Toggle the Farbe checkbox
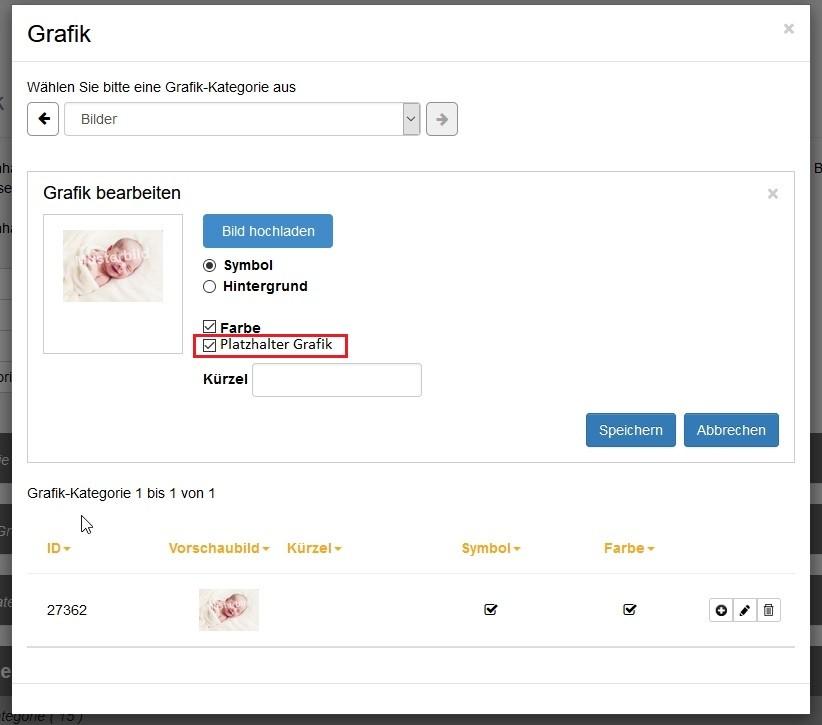 point(209,327)
